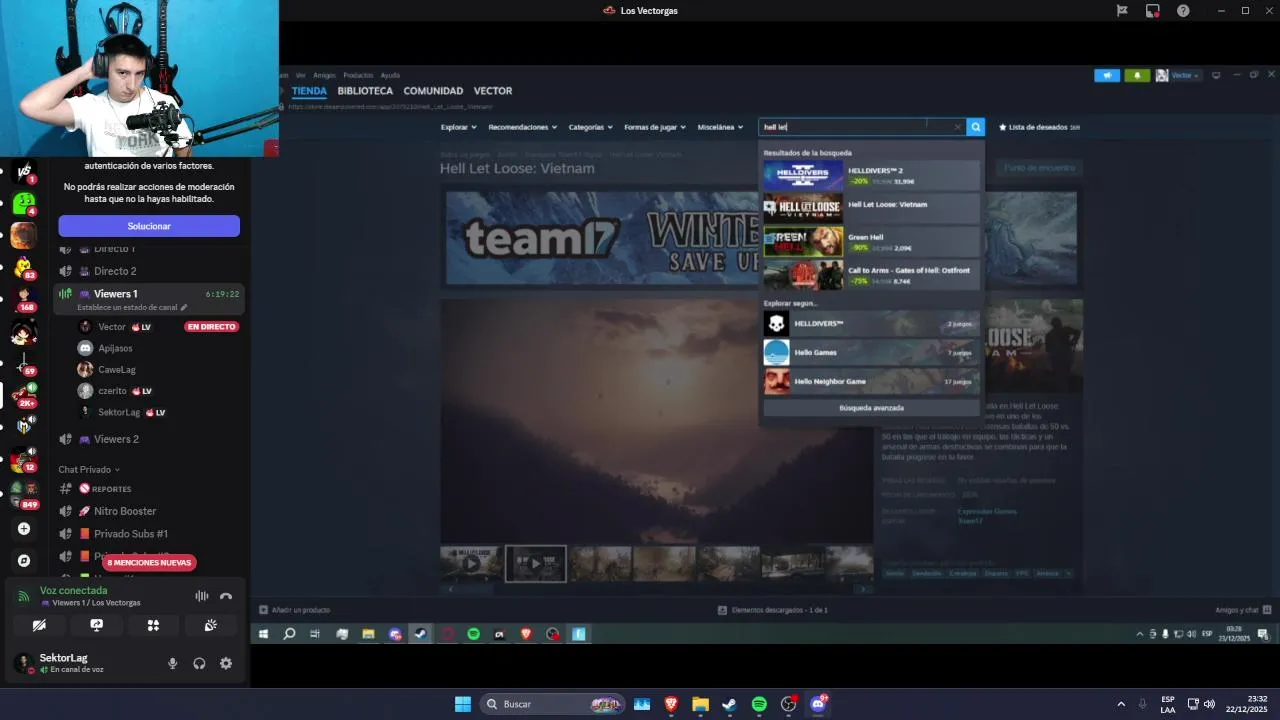Mute the Discord microphone
This screenshot has width=1280, height=720.
point(172,663)
